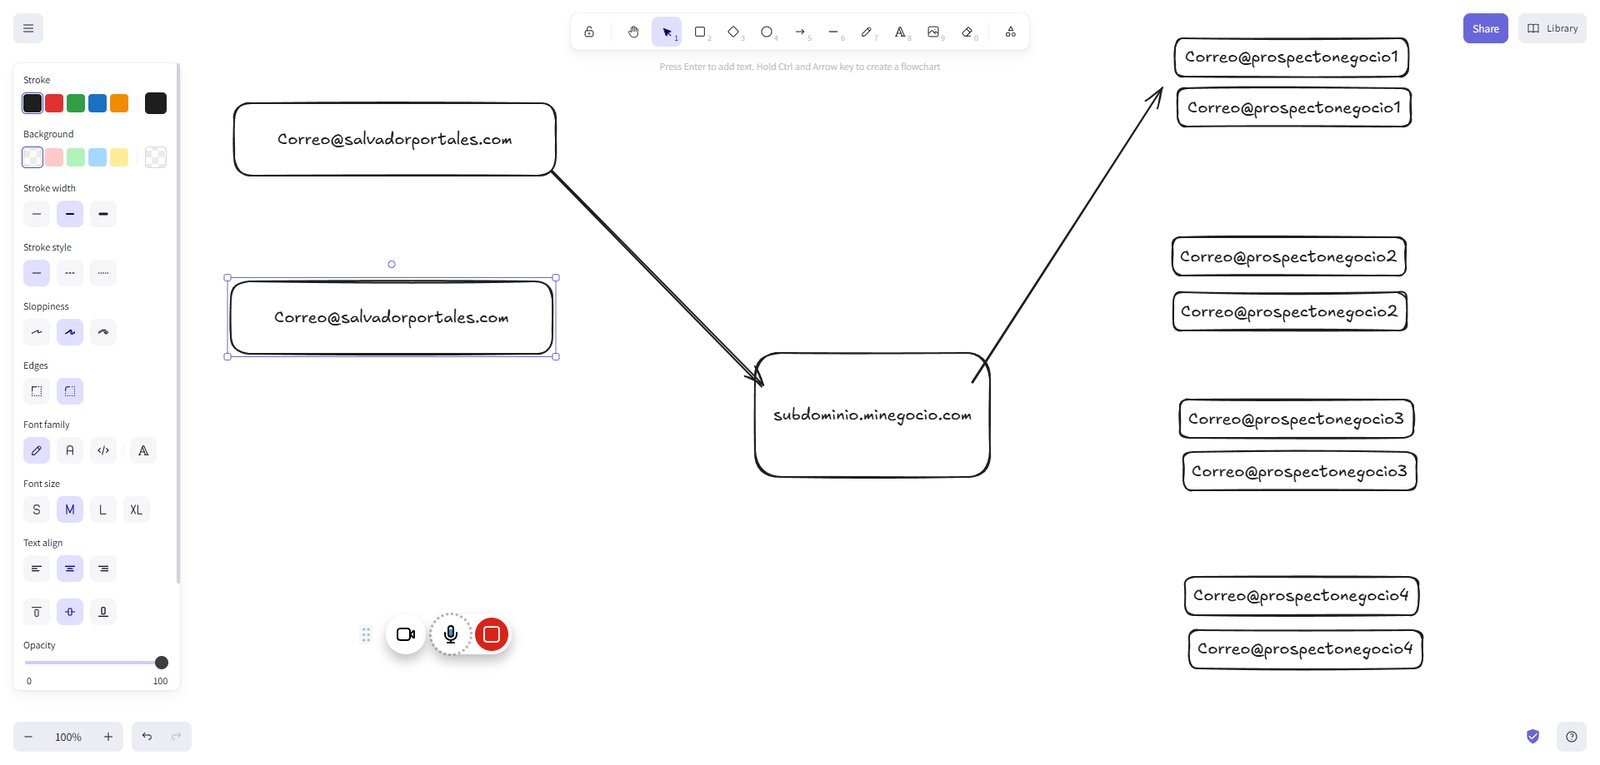Switch stroke style to dashed

pyautogui.click(x=70, y=273)
